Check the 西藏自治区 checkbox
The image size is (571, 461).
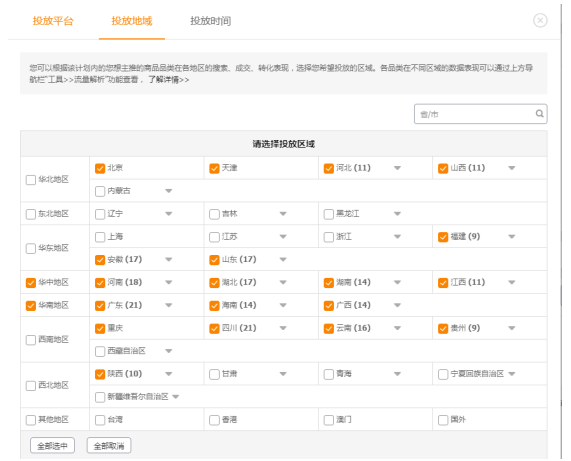coord(100,351)
